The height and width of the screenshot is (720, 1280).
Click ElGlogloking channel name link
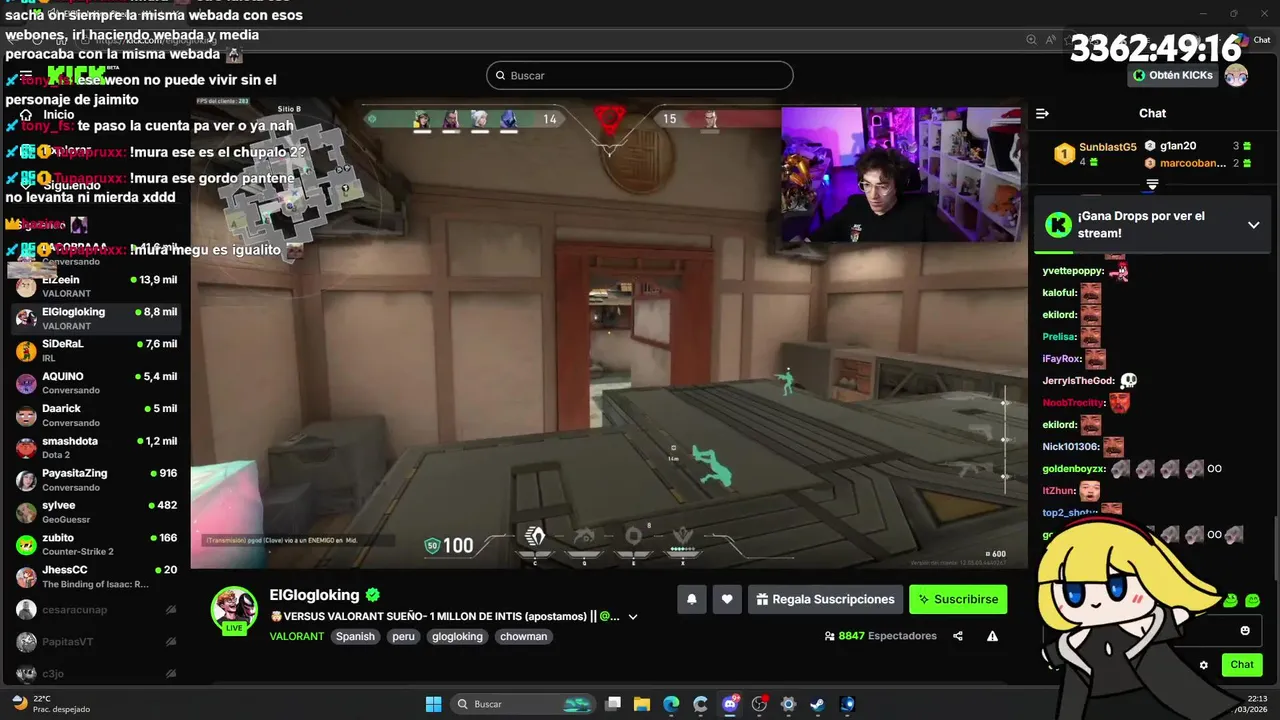(x=314, y=595)
